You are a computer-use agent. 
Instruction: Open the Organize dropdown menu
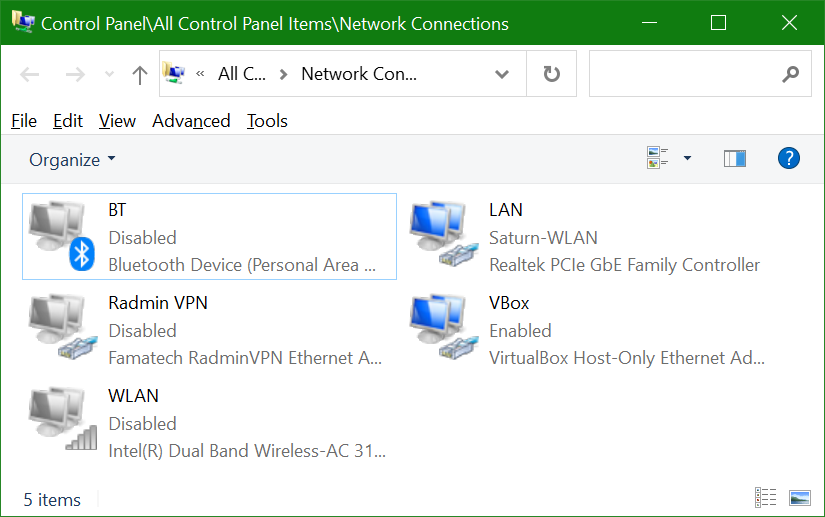tap(72, 159)
